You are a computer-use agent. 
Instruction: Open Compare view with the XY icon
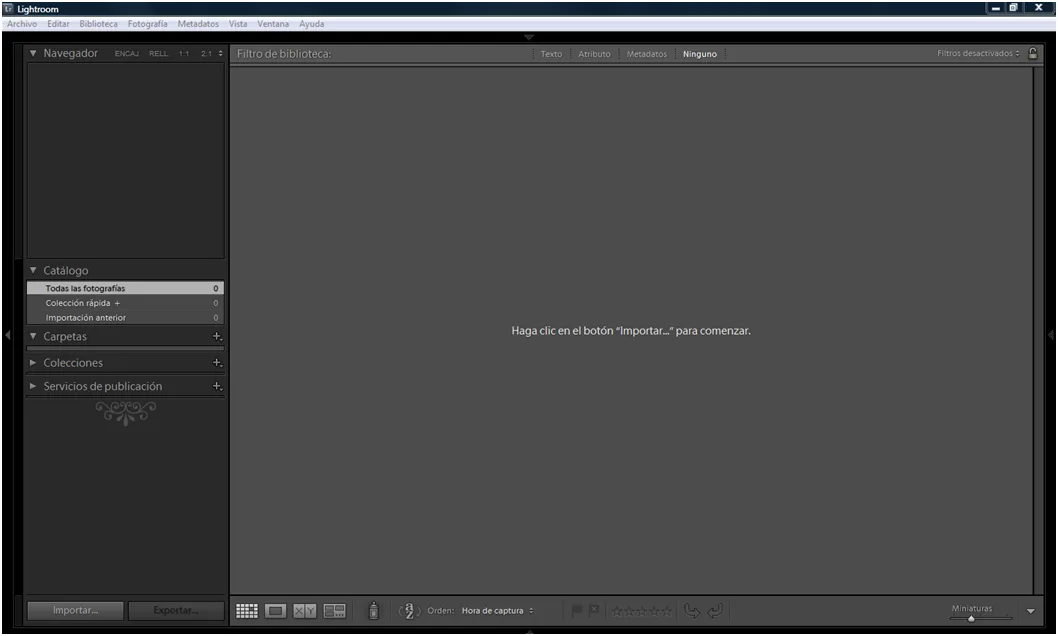305,611
